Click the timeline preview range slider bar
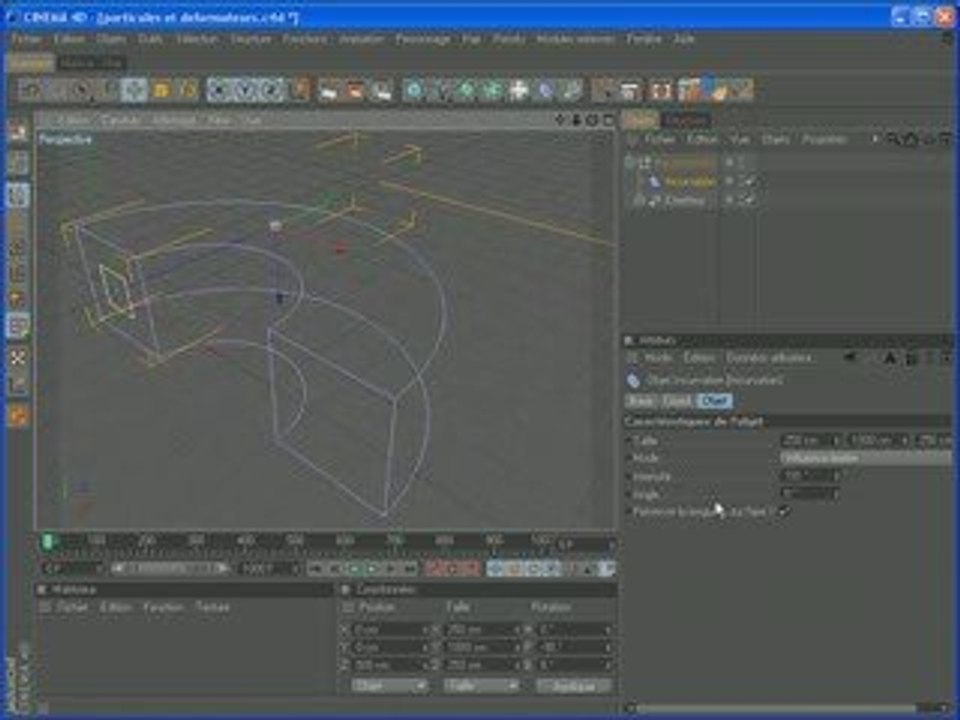The width and height of the screenshot is (960, 720). (171, 569)
